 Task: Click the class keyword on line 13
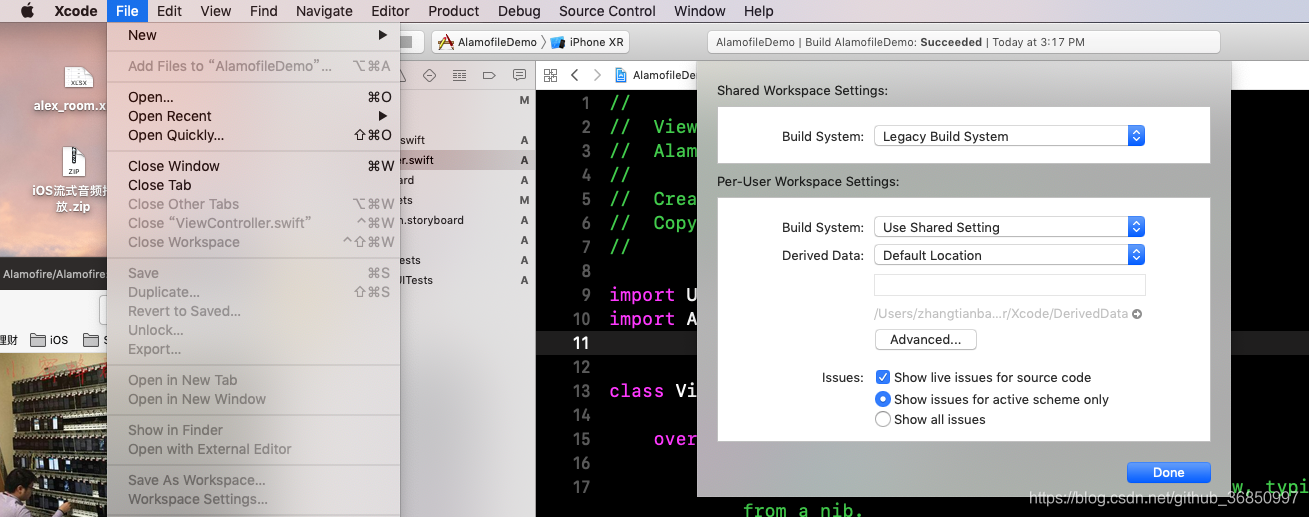[x=637, y=391]
